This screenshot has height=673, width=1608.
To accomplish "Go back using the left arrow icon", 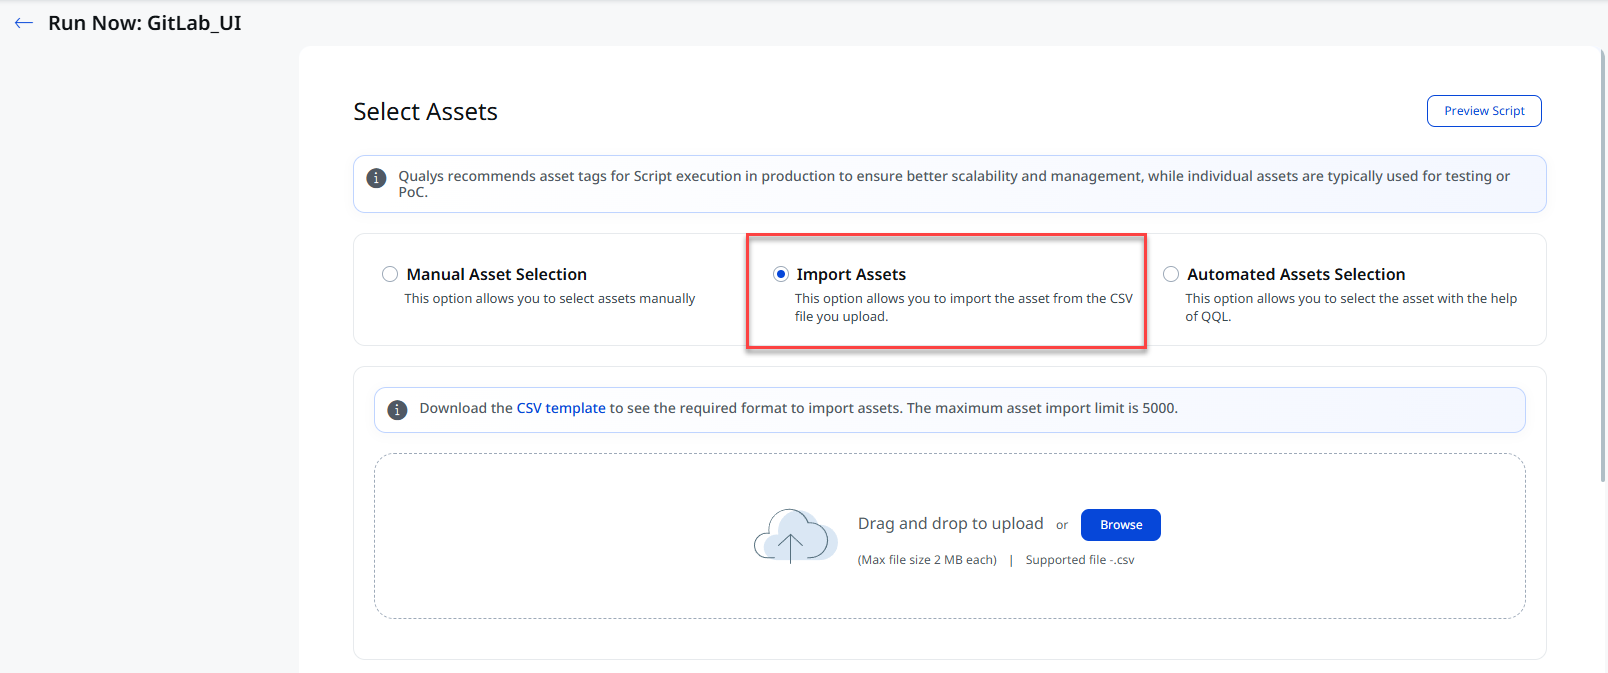I will click(x=24, y=23).
